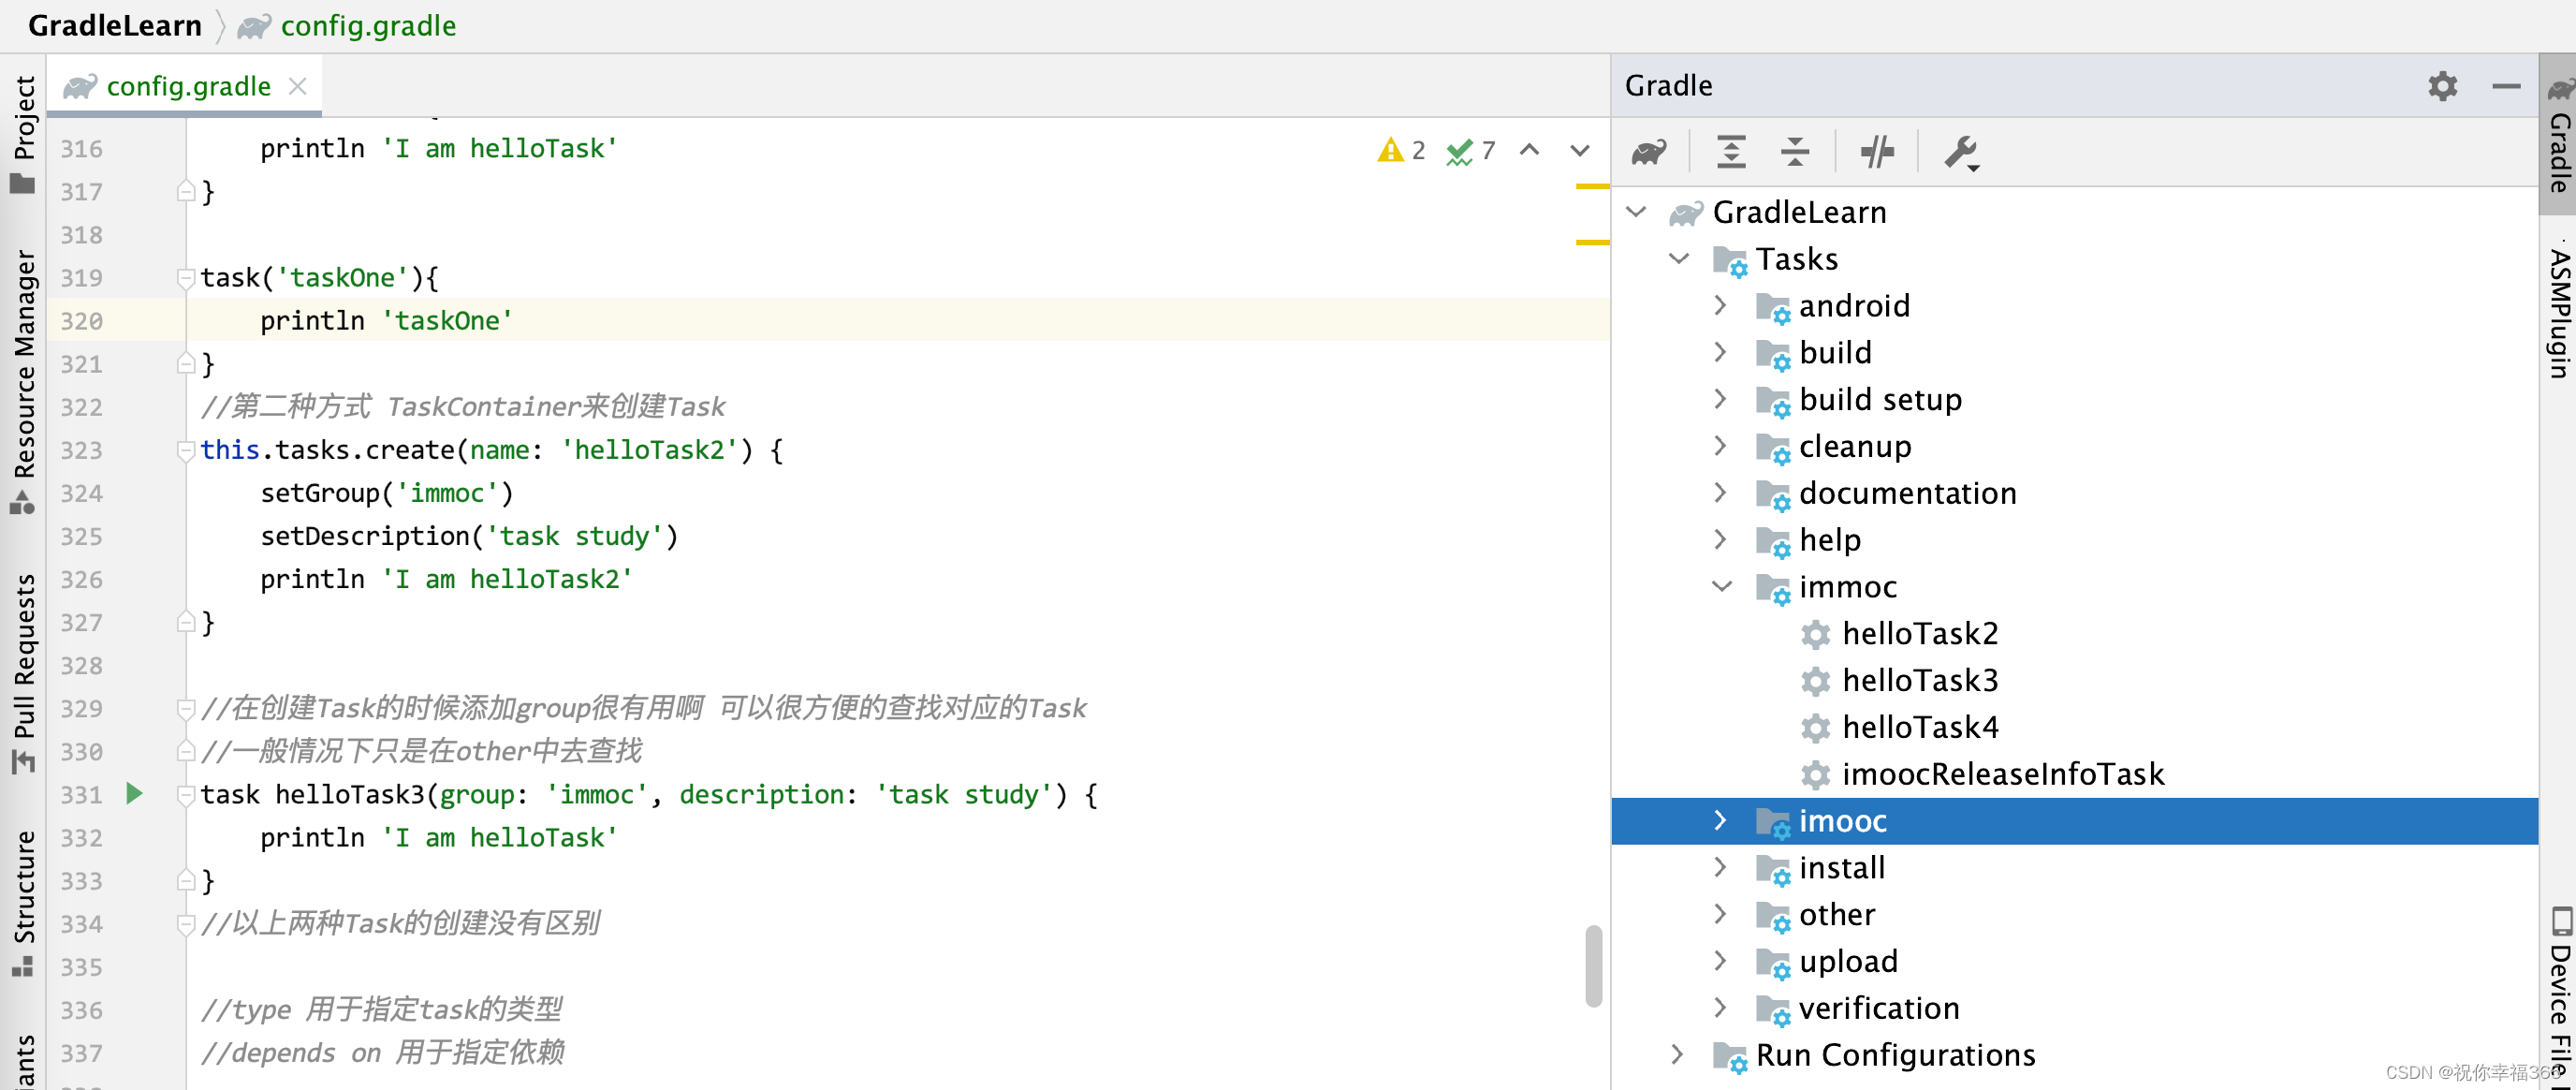Viewport: 2576px width, 1090px height.
Task: Click Expand All icon in Gradle toolbar
Action: [1731, 152]
